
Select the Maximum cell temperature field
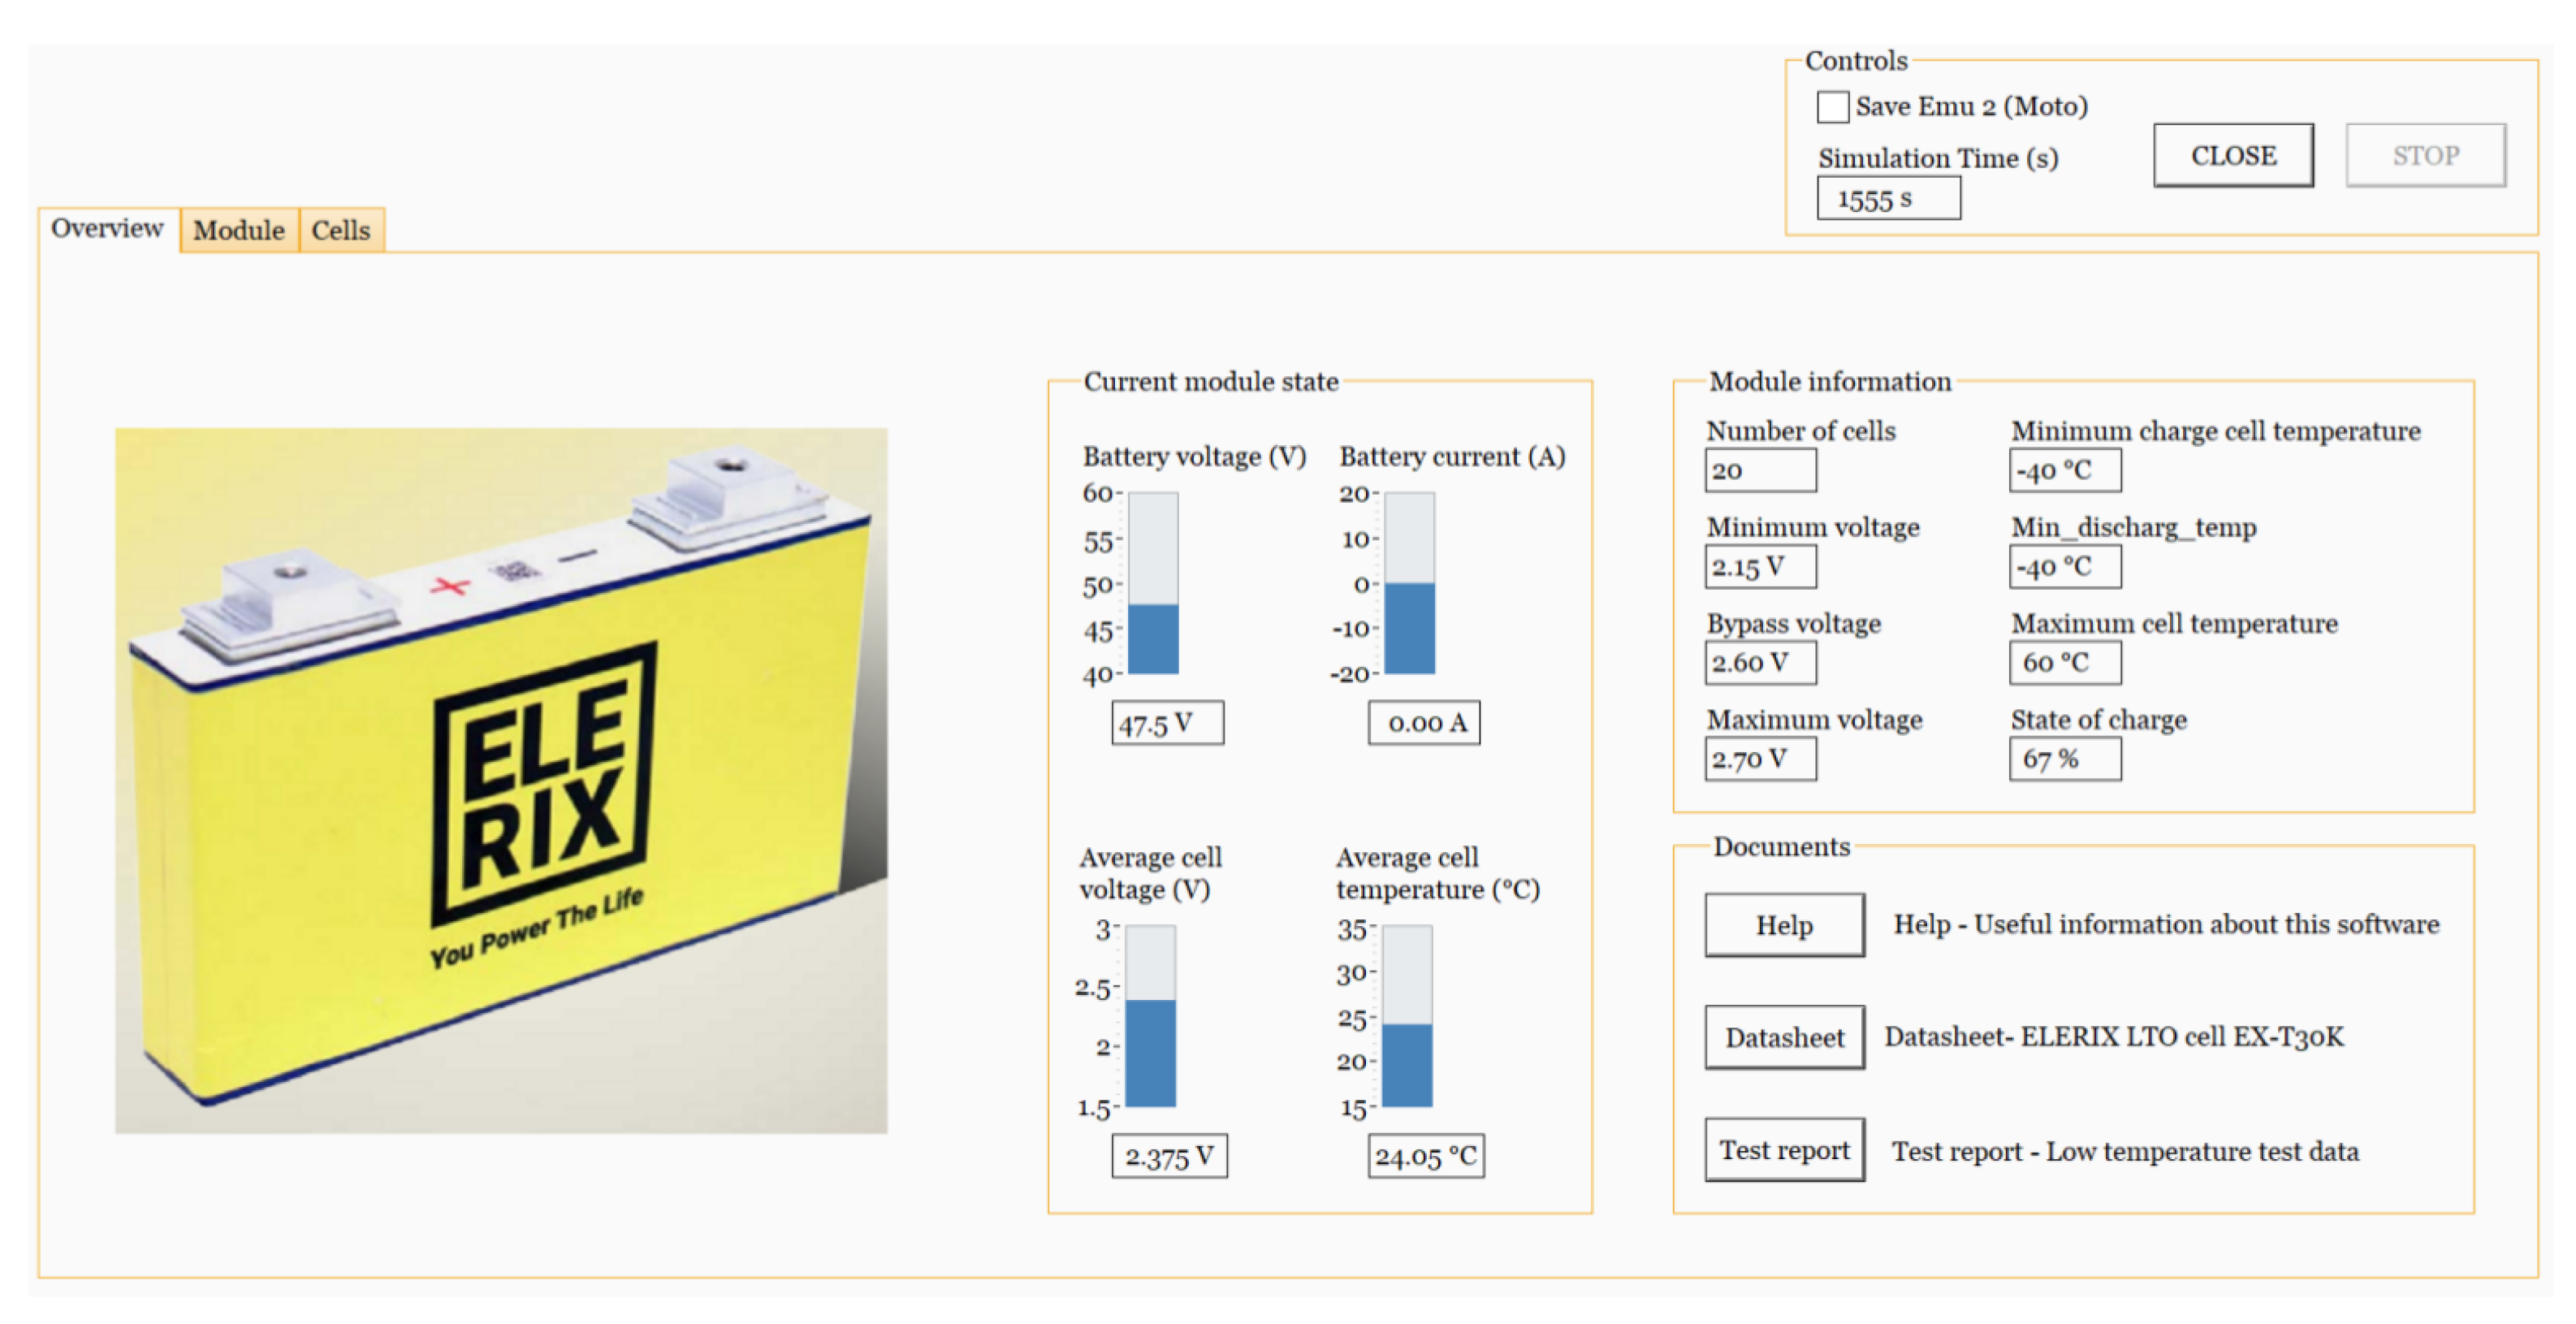(2064, 663)
